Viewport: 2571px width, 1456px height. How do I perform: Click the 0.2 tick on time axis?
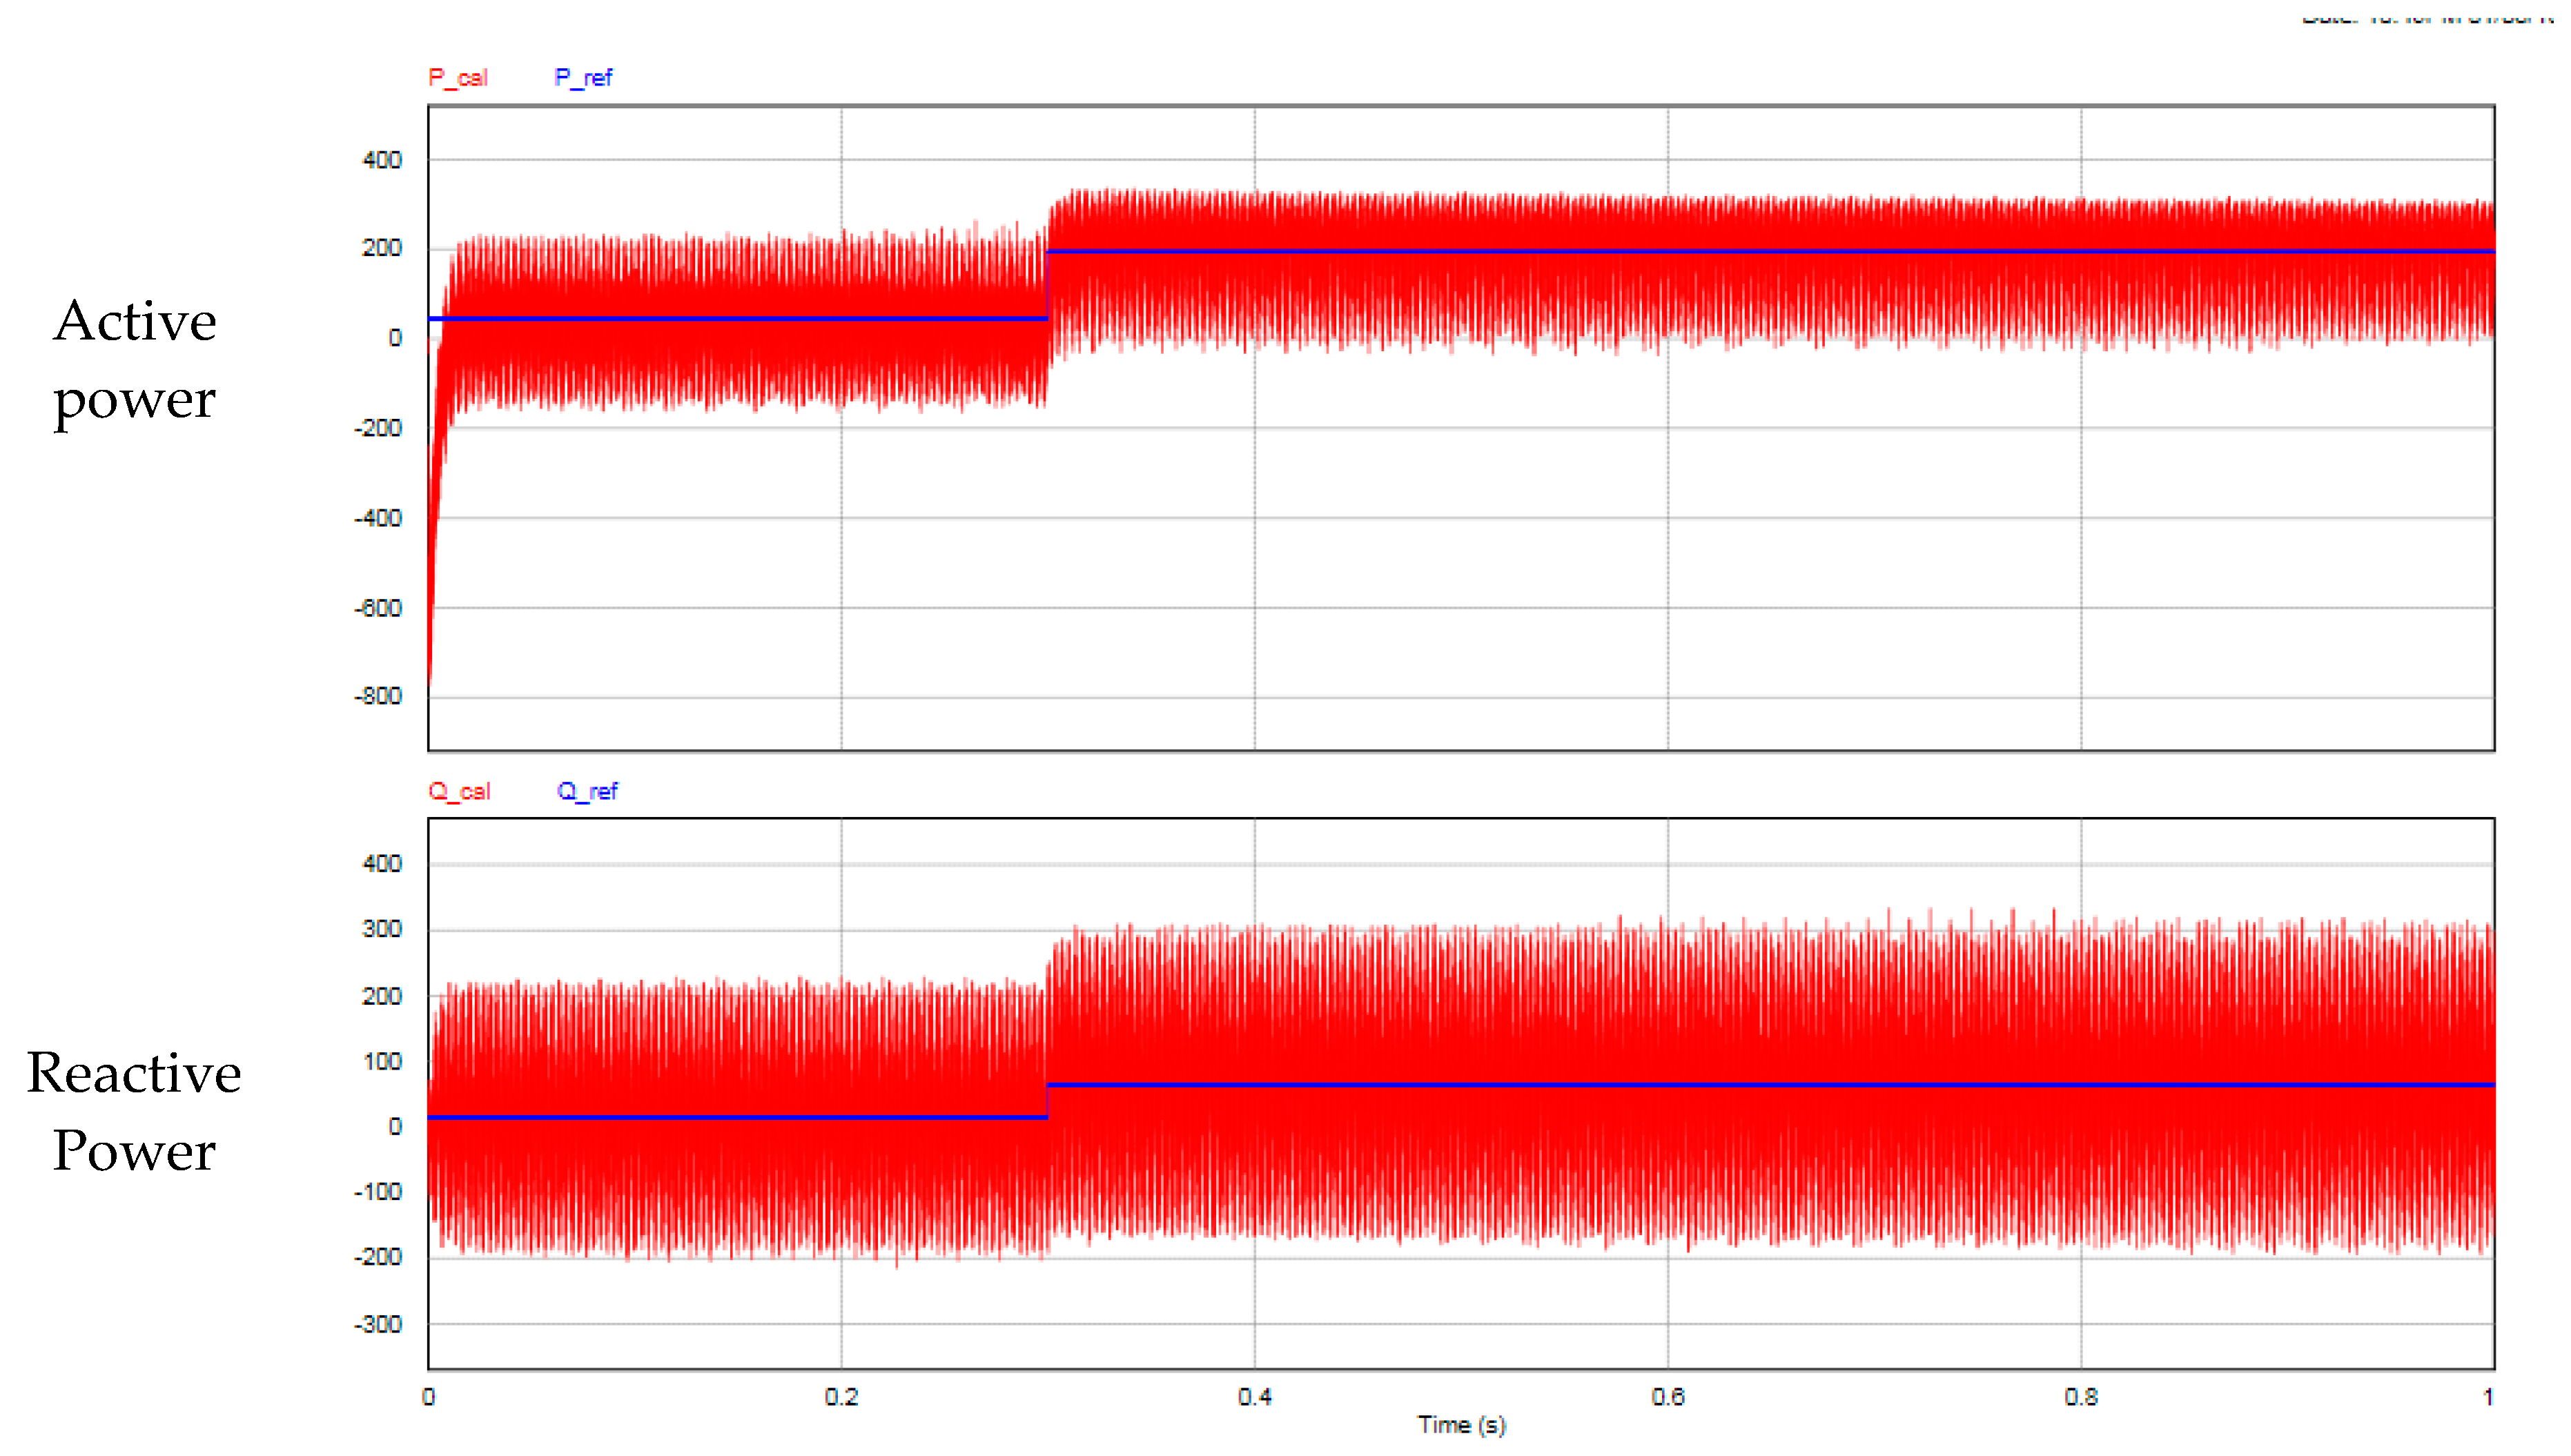click(x=841, y=1397)
